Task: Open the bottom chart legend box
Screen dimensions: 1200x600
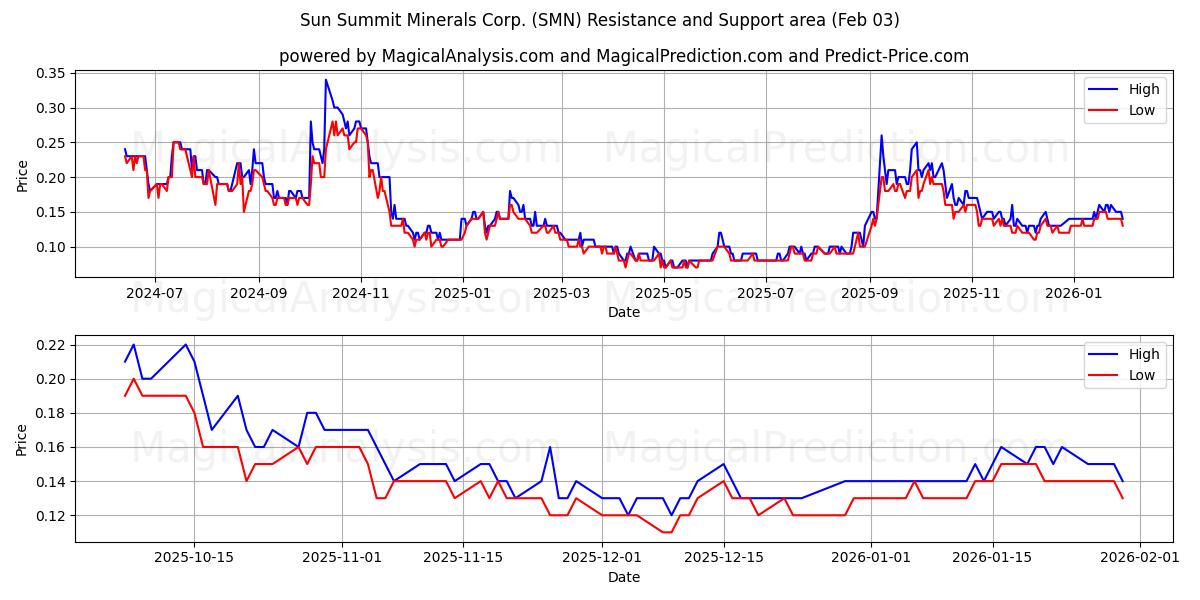Action: coord(1123,365)
